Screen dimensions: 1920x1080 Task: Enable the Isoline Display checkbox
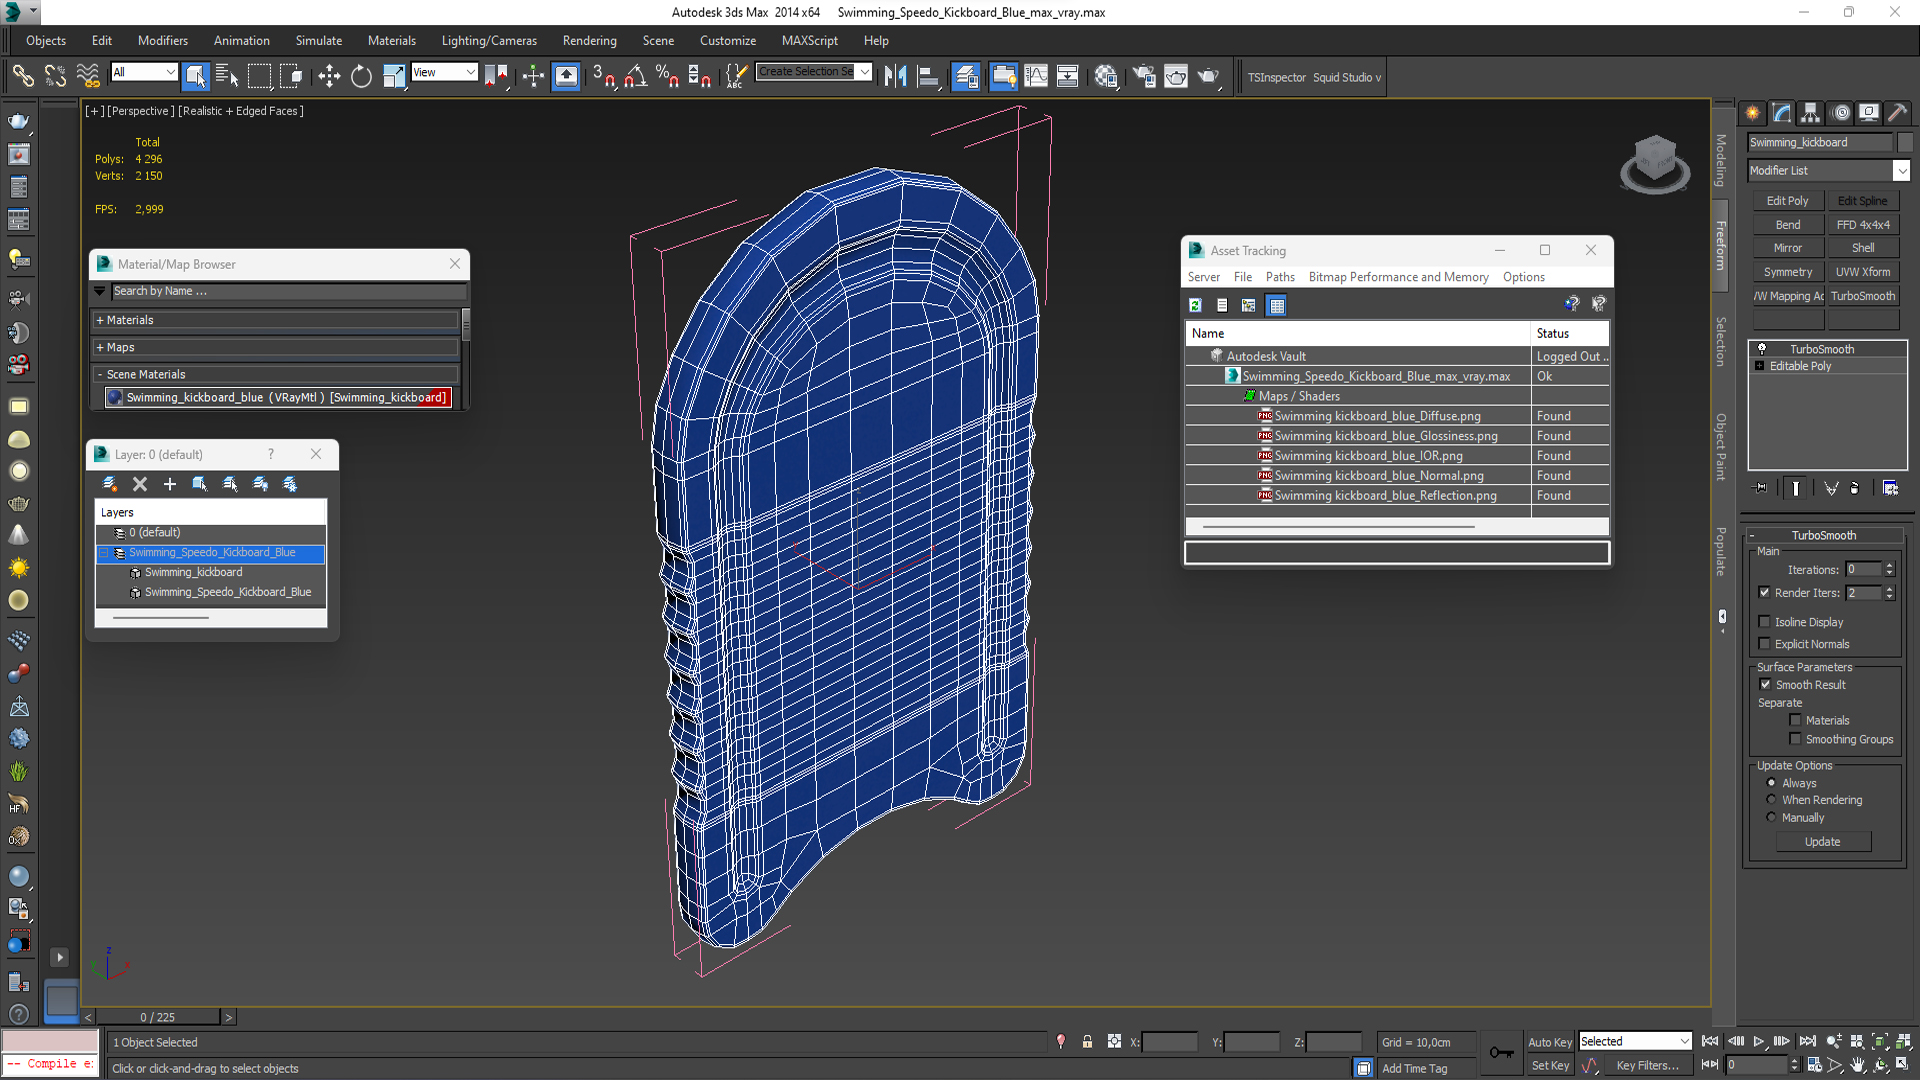[1765, 622]
